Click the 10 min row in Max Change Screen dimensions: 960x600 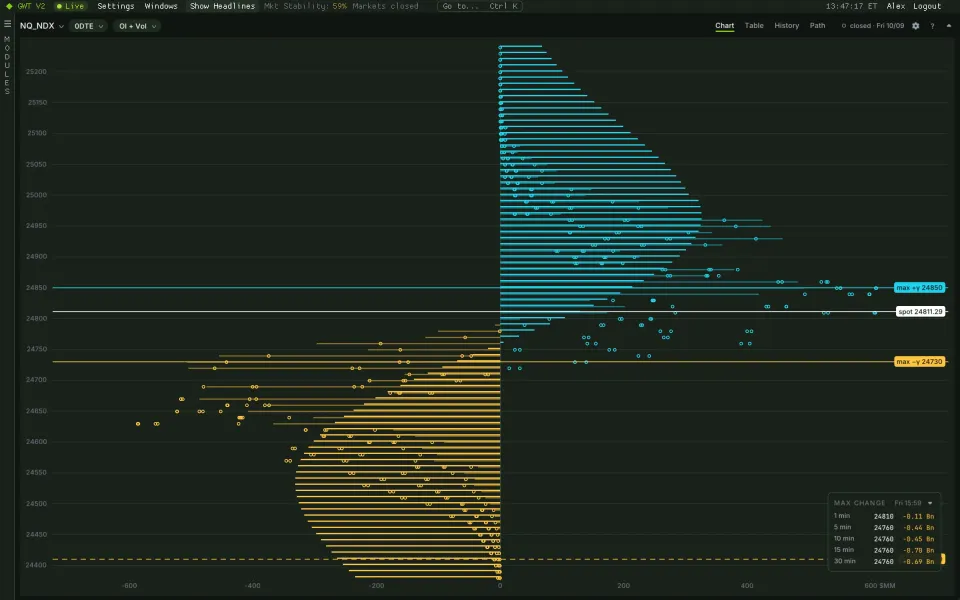pyautogui.click(x=883, y=539)
